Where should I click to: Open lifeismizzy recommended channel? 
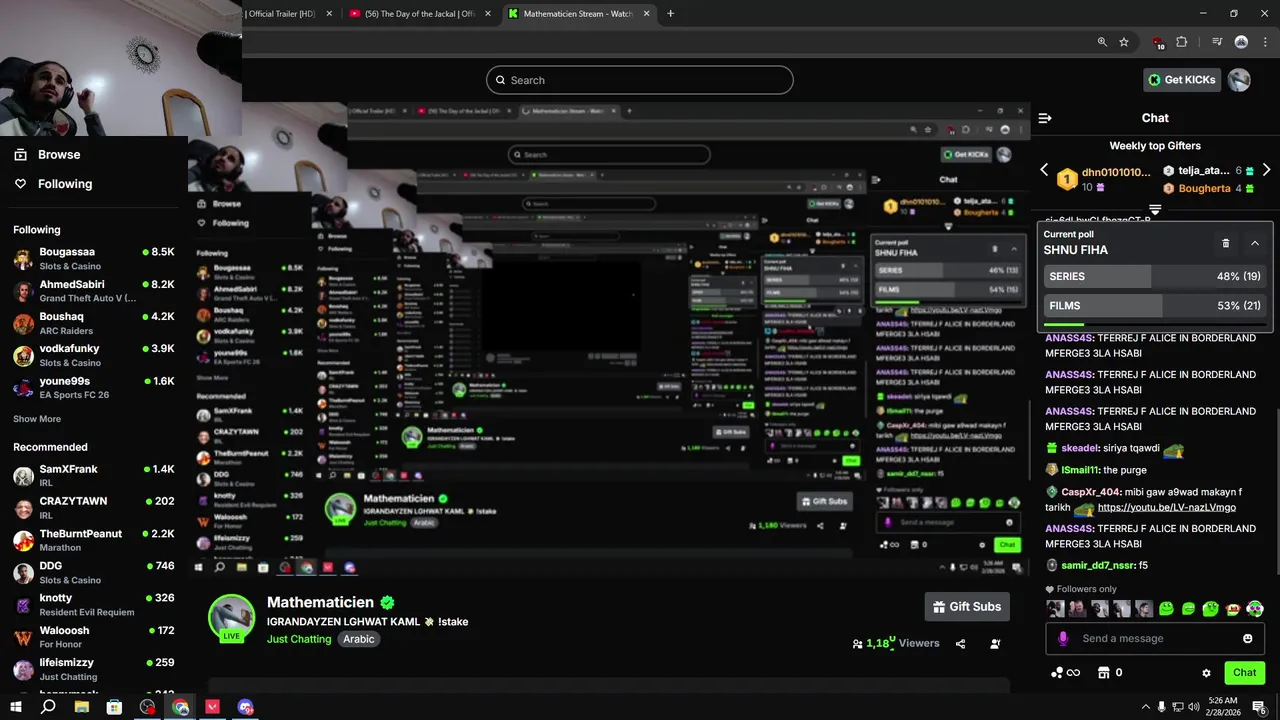coord(94,669)
